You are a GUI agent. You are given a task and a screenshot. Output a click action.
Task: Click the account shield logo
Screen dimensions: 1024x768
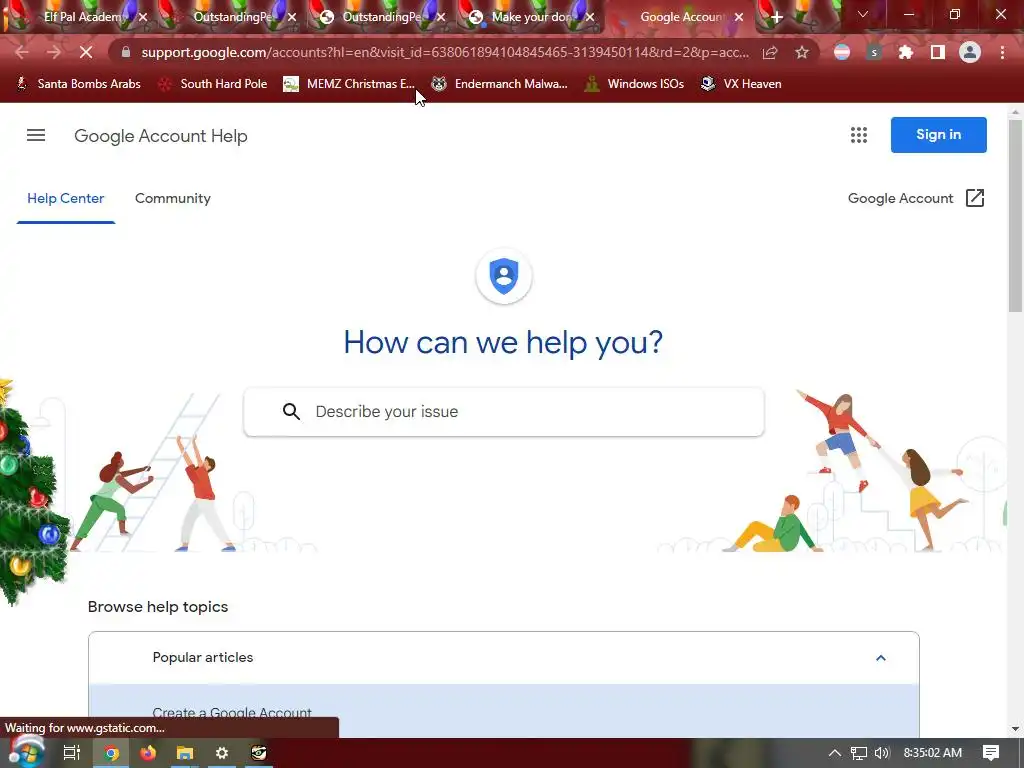(x=504, y=276)
